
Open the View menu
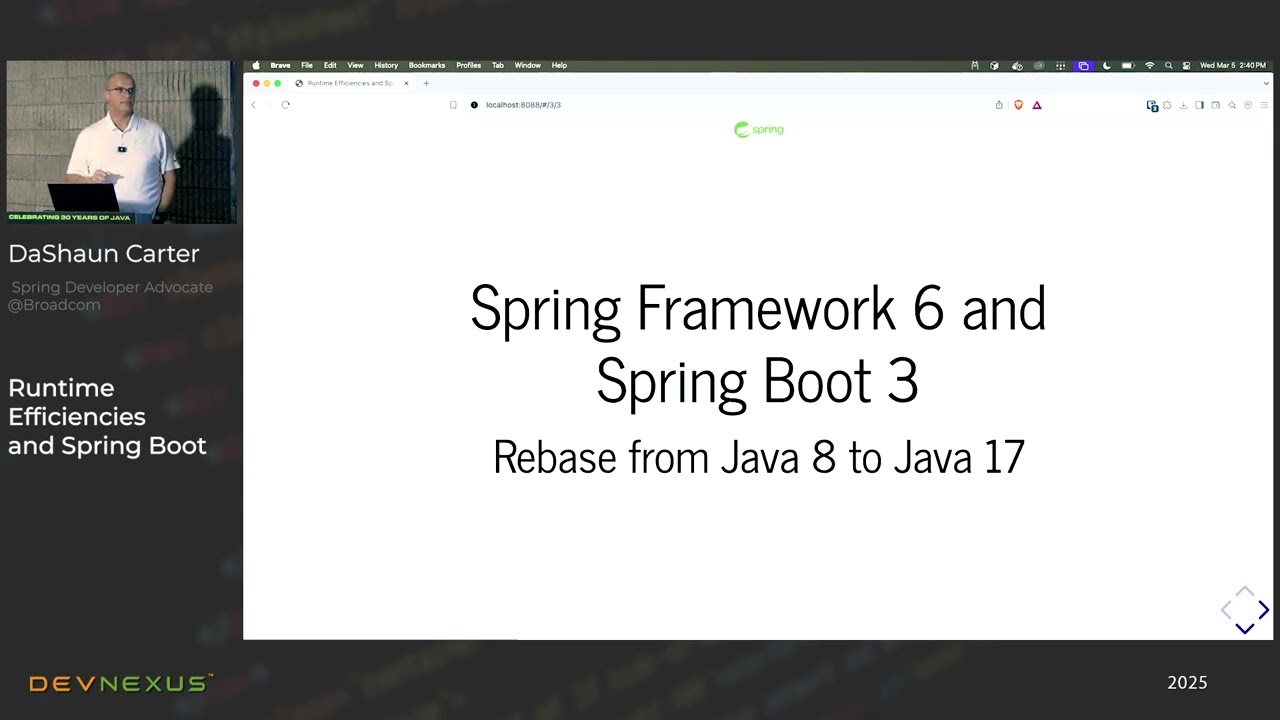[x=355, y=65]
